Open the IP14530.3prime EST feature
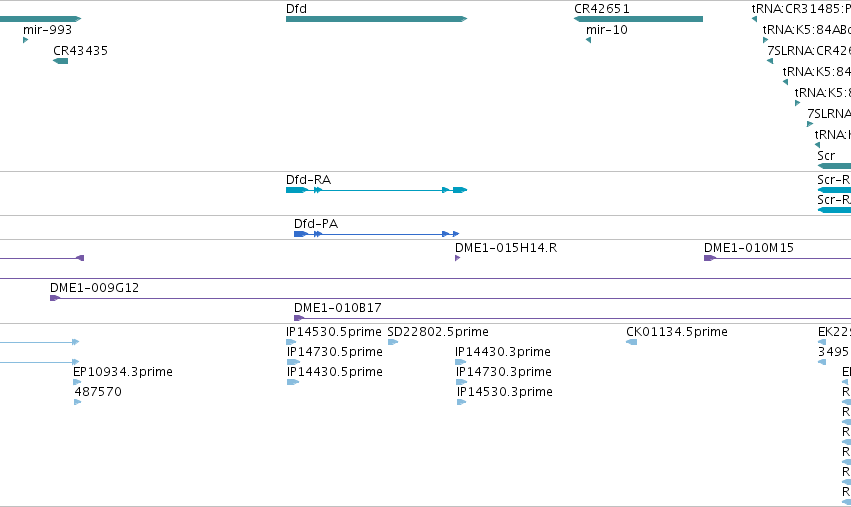This screenshot has height=507, width=851. (x=462, y=402)
